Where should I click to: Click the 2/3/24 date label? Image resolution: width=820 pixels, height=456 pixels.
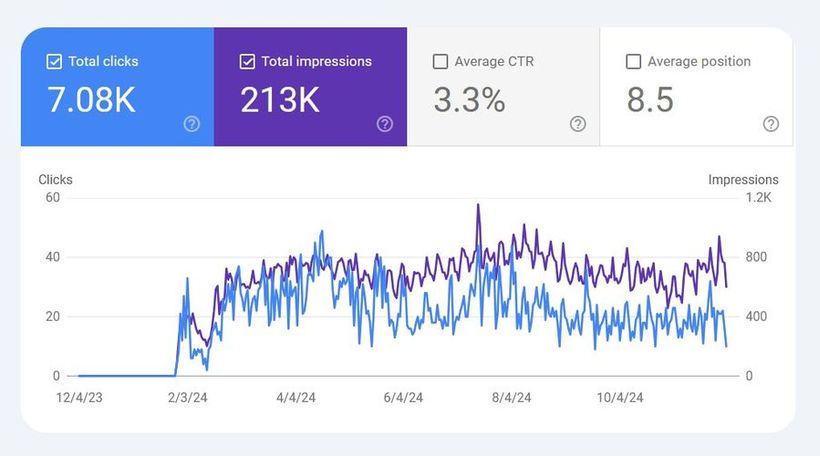(x=188, y=397)
